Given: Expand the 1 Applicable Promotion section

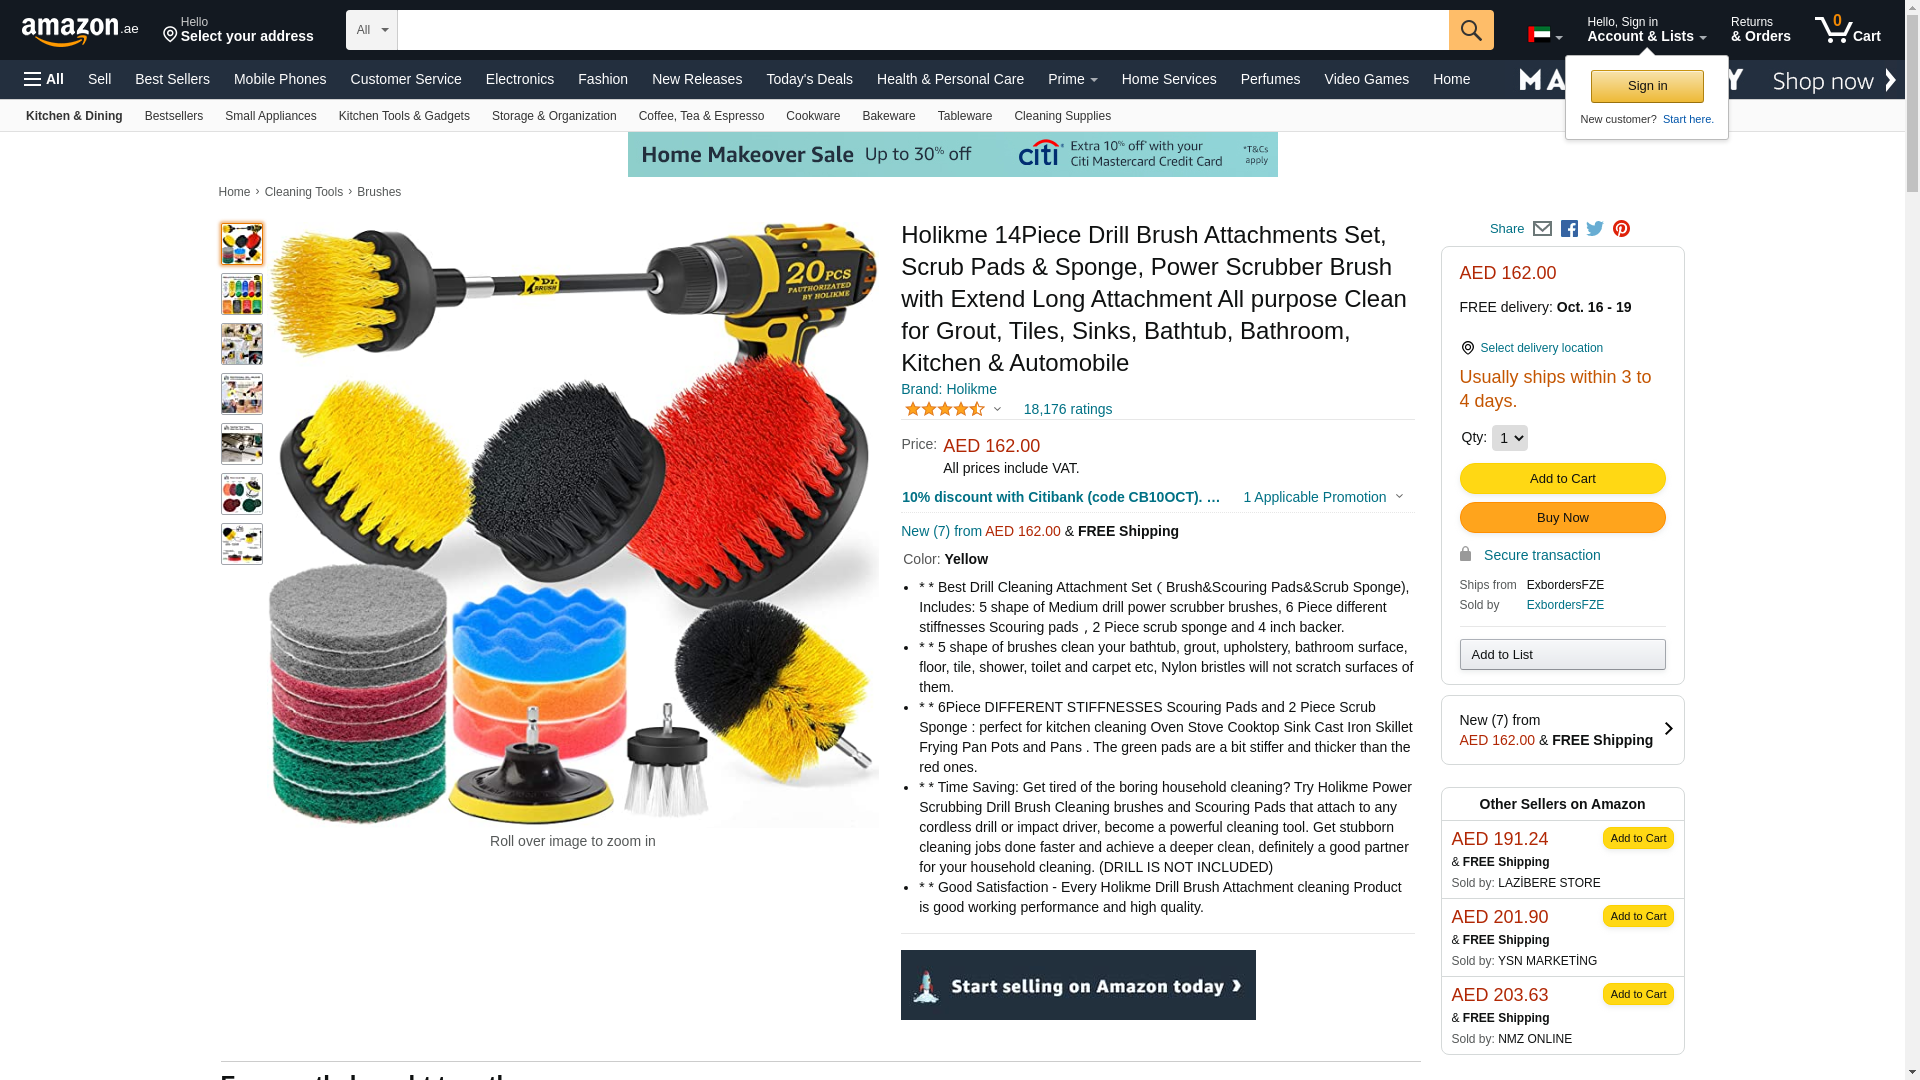Looking at the screenshot, I should tap(1322, 497).
